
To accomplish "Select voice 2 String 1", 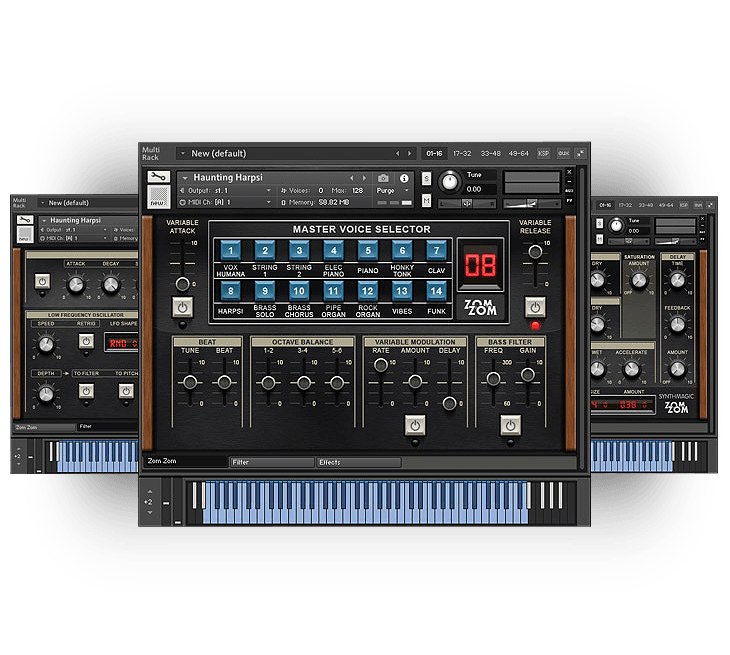I will [265, 250].
